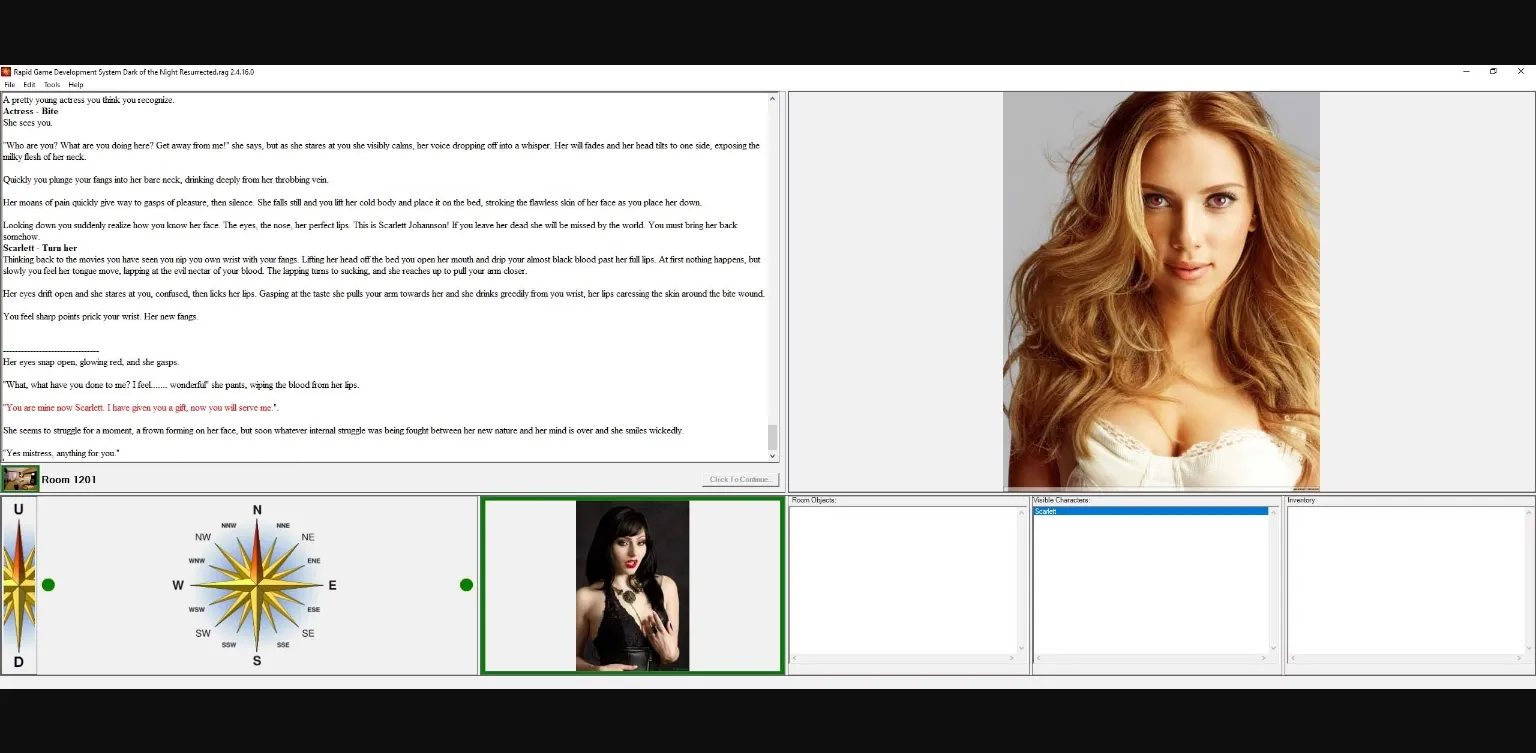Select the SW compass direction

pos(203,633)
